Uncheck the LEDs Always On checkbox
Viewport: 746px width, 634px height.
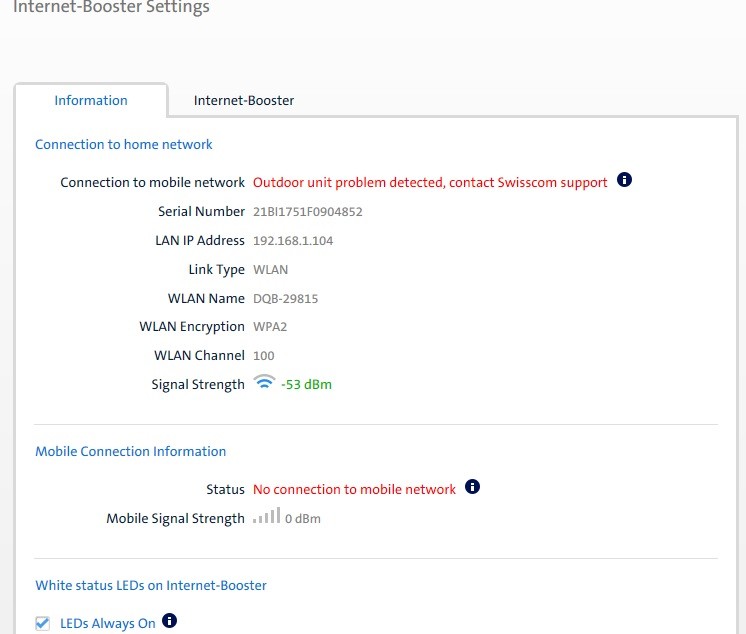(43, 623)
